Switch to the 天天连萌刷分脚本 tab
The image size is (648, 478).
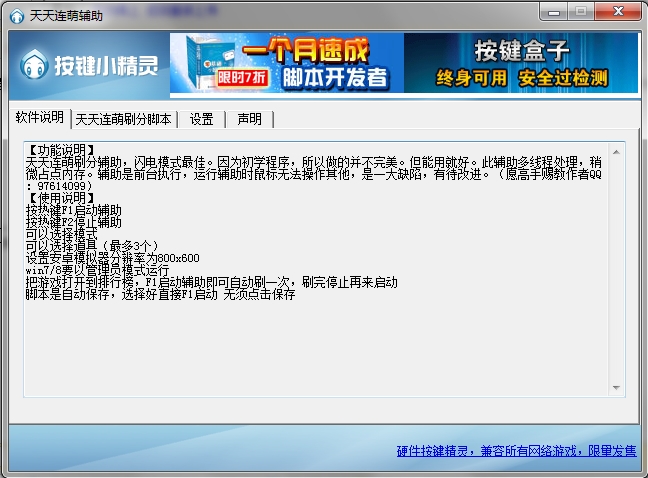pos(123,120)
